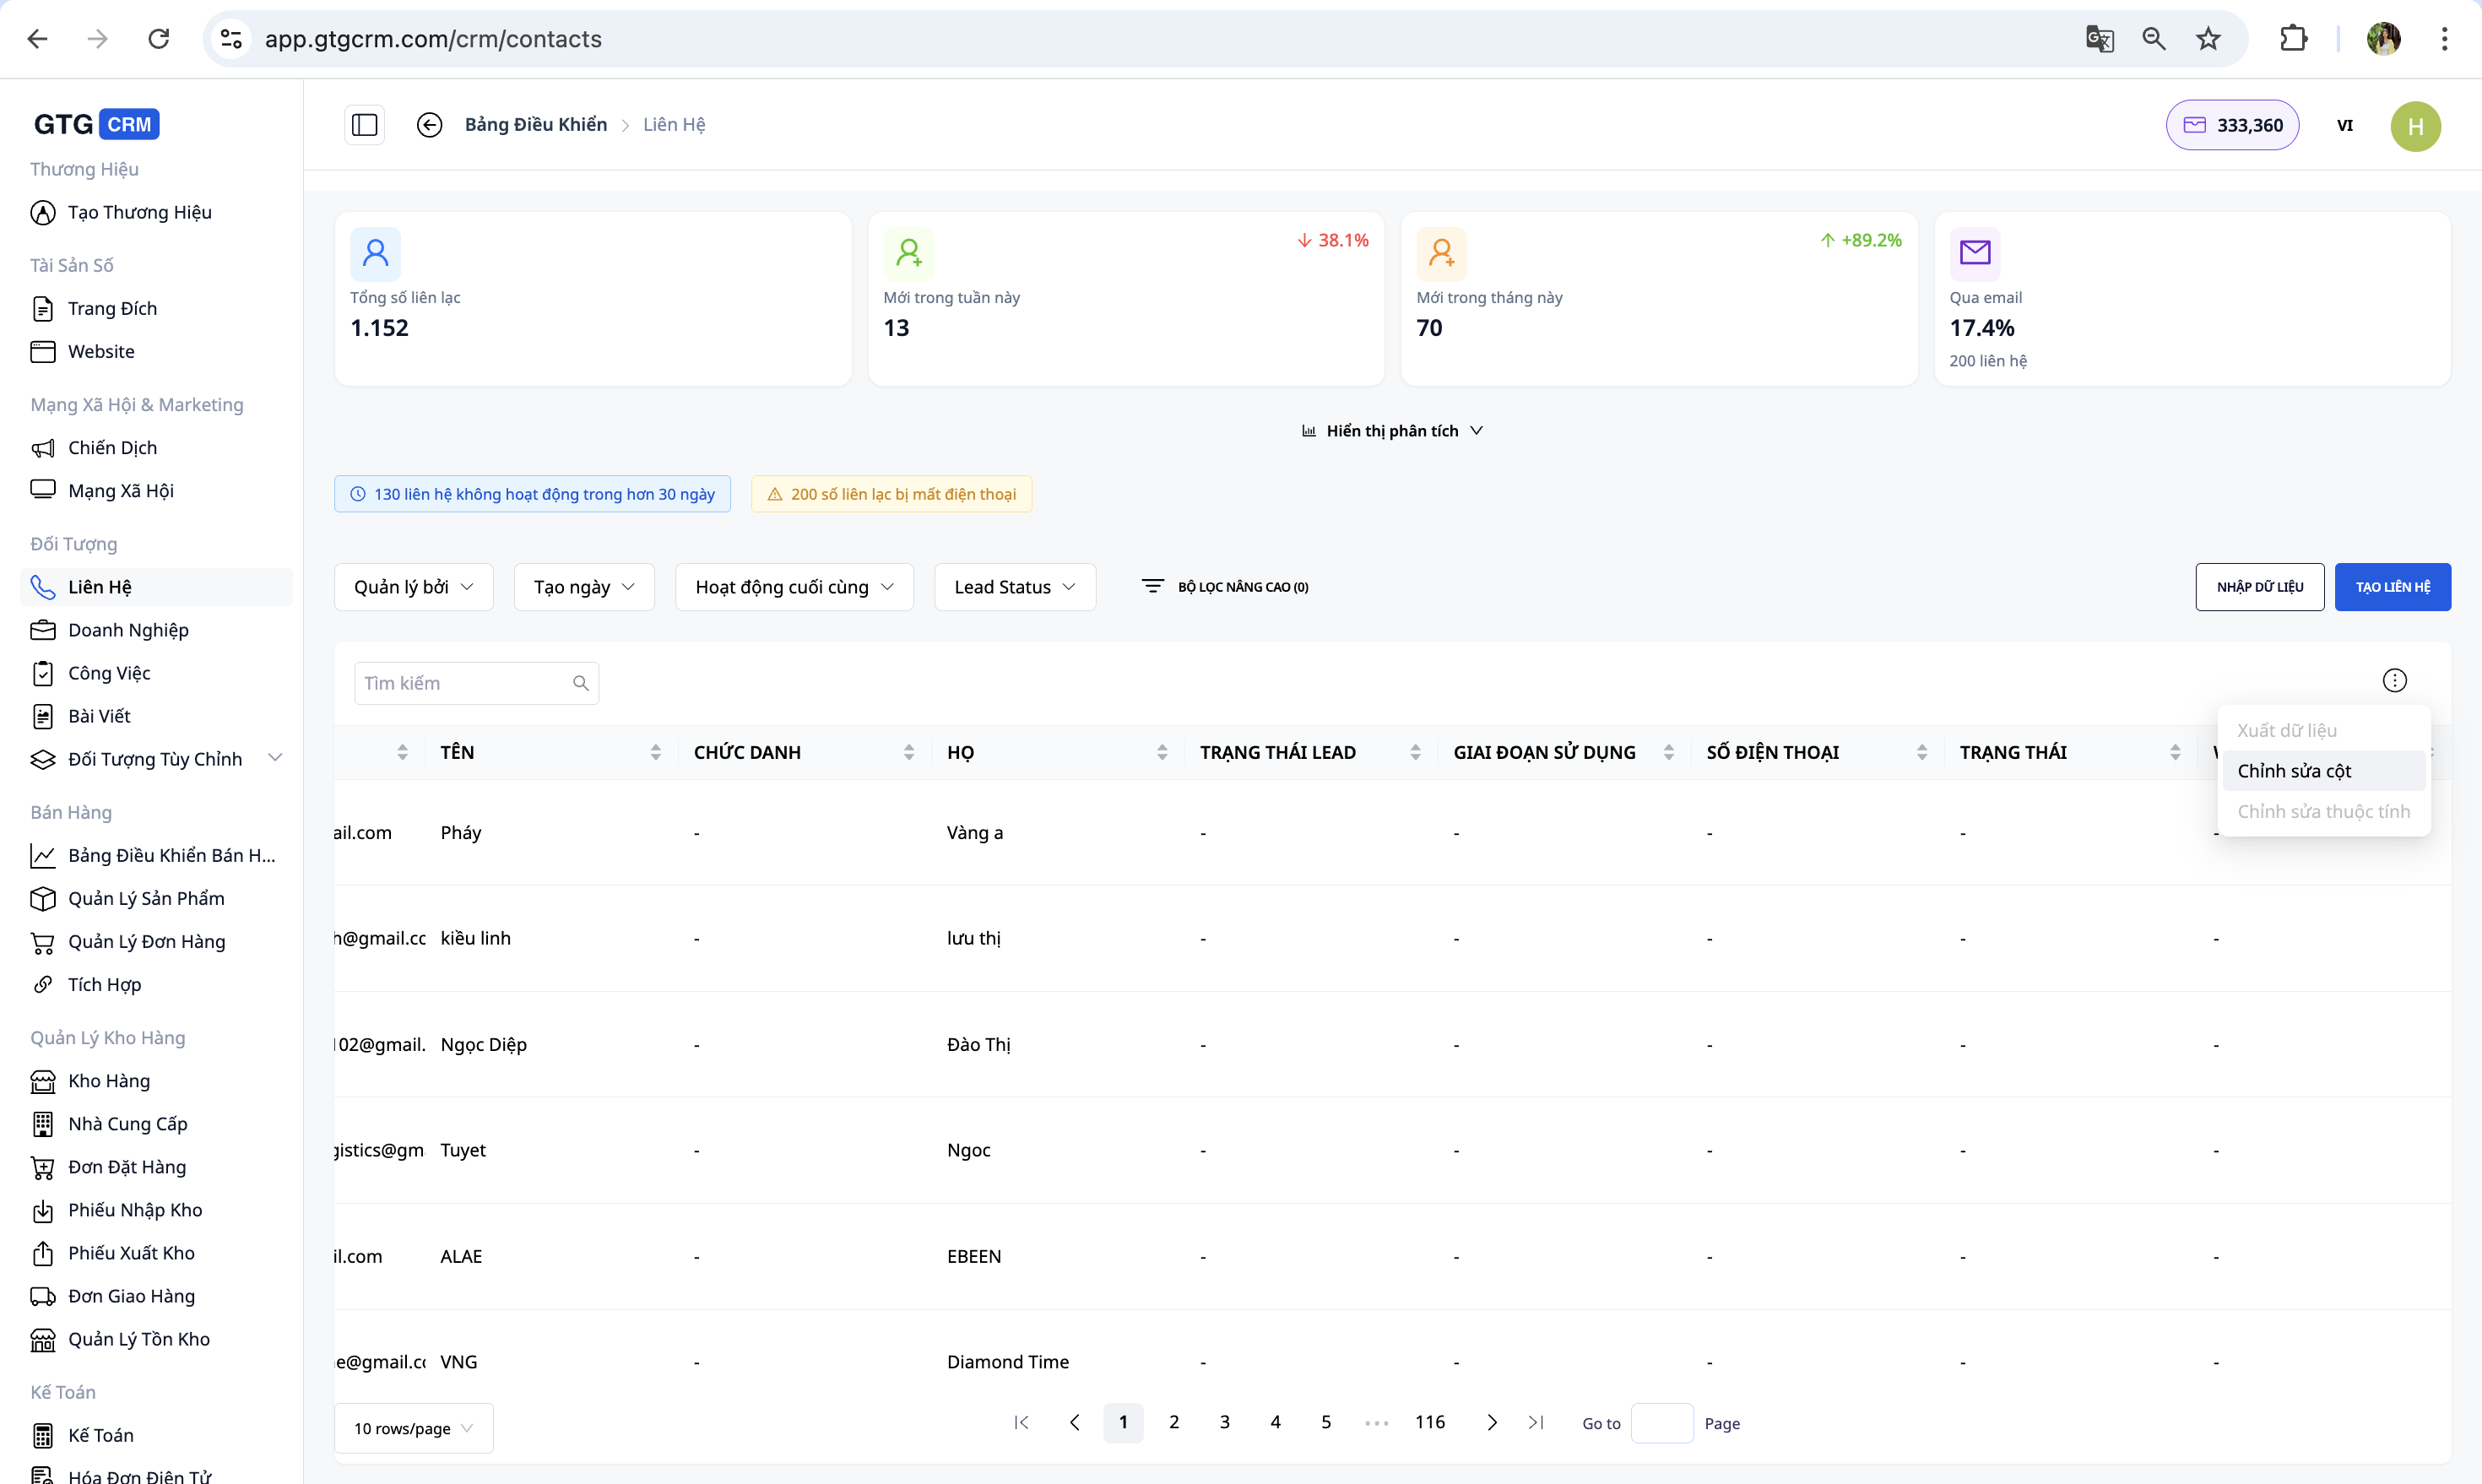Toggle the sidebar collapse icon
This screenshot has height=1484, width=2482.
(x=364, y=125)
